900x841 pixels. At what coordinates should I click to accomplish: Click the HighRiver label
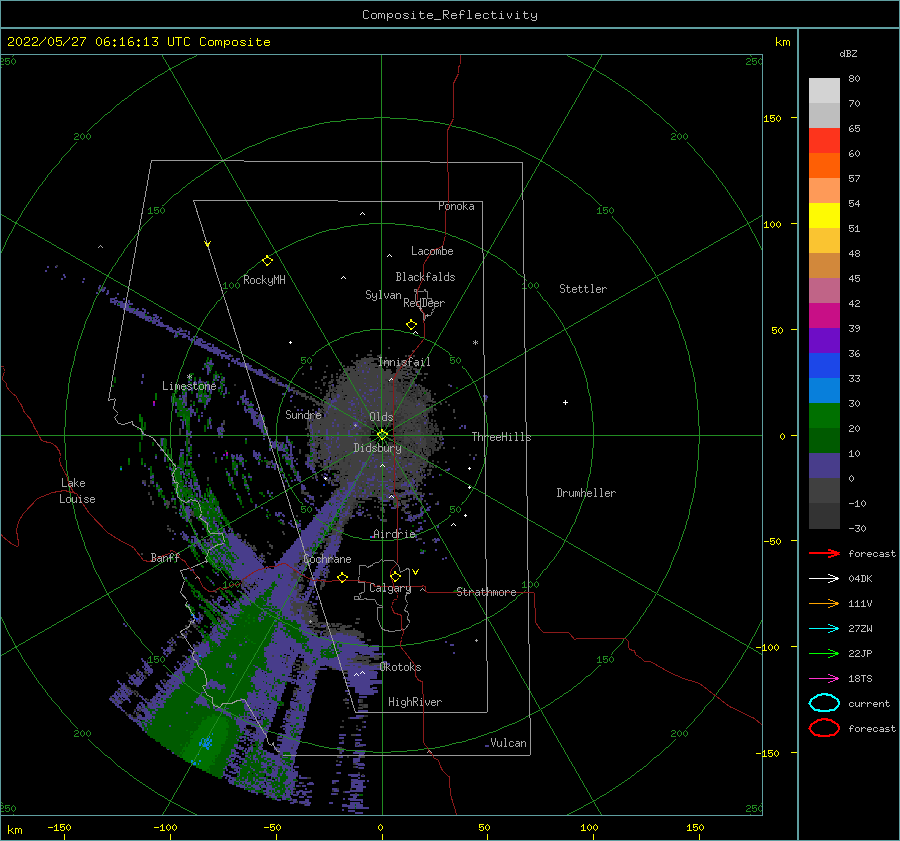coord(415,702)
